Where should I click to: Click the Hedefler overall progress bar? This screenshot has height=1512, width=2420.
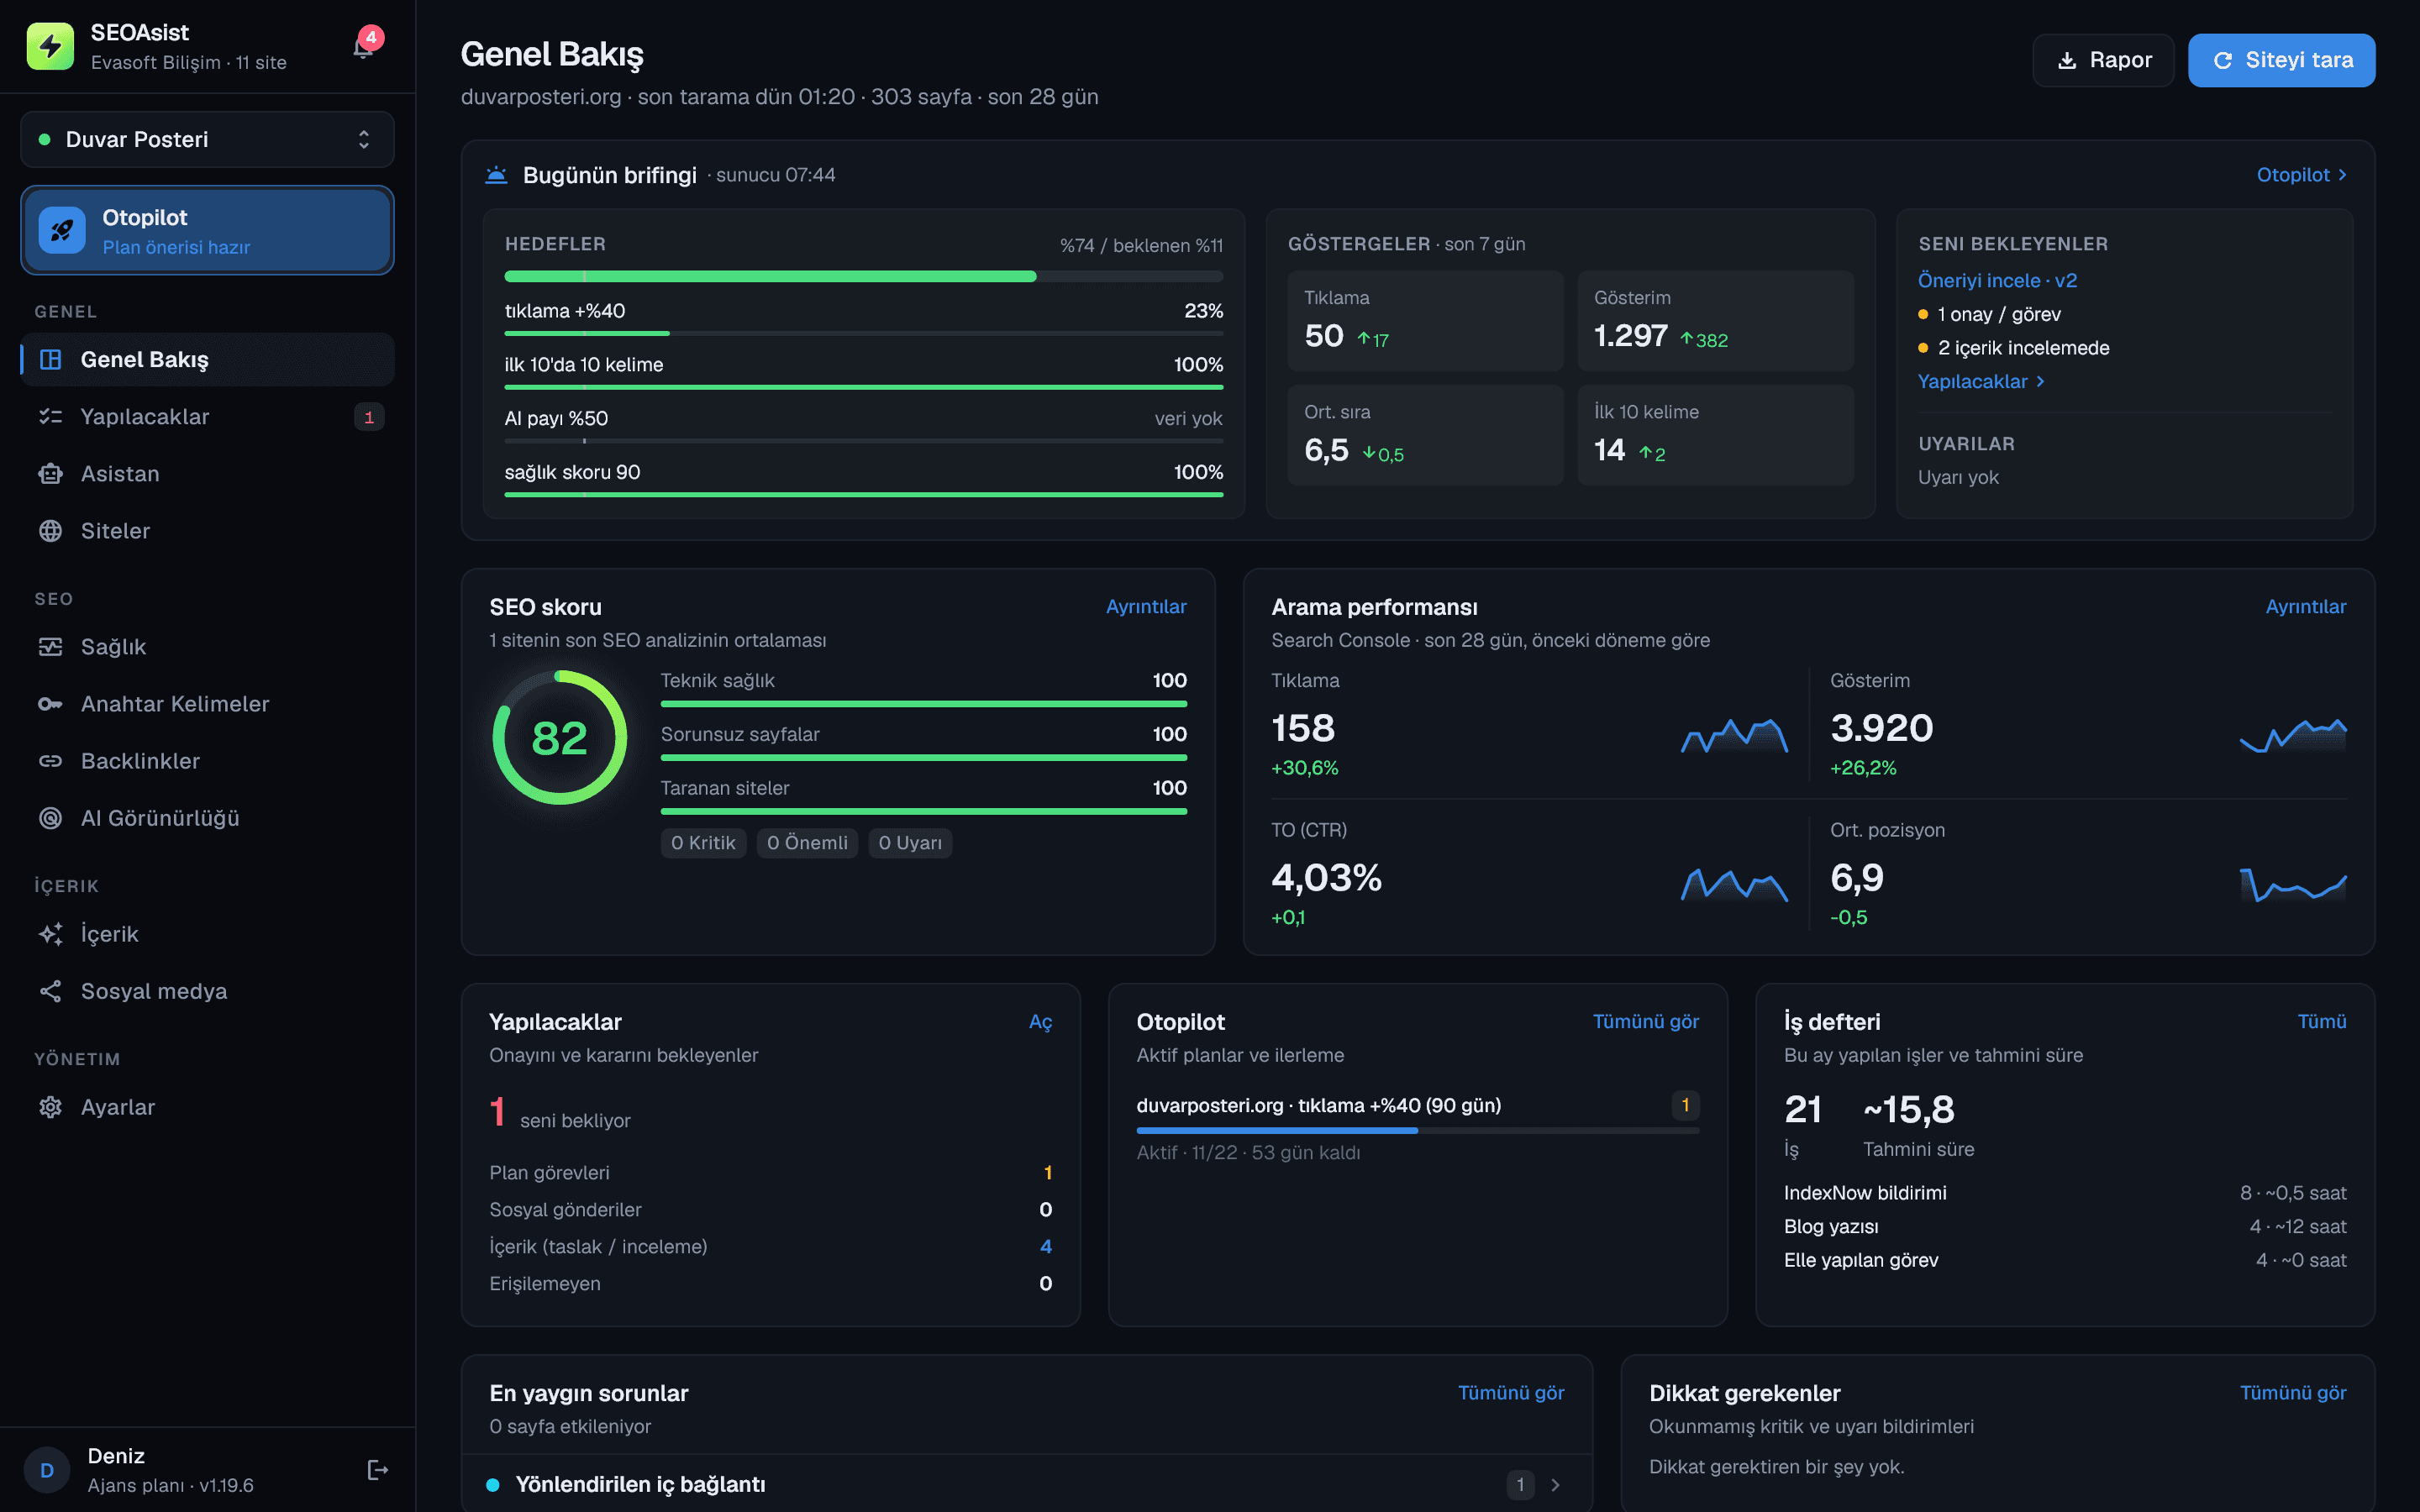pos(863,276)
